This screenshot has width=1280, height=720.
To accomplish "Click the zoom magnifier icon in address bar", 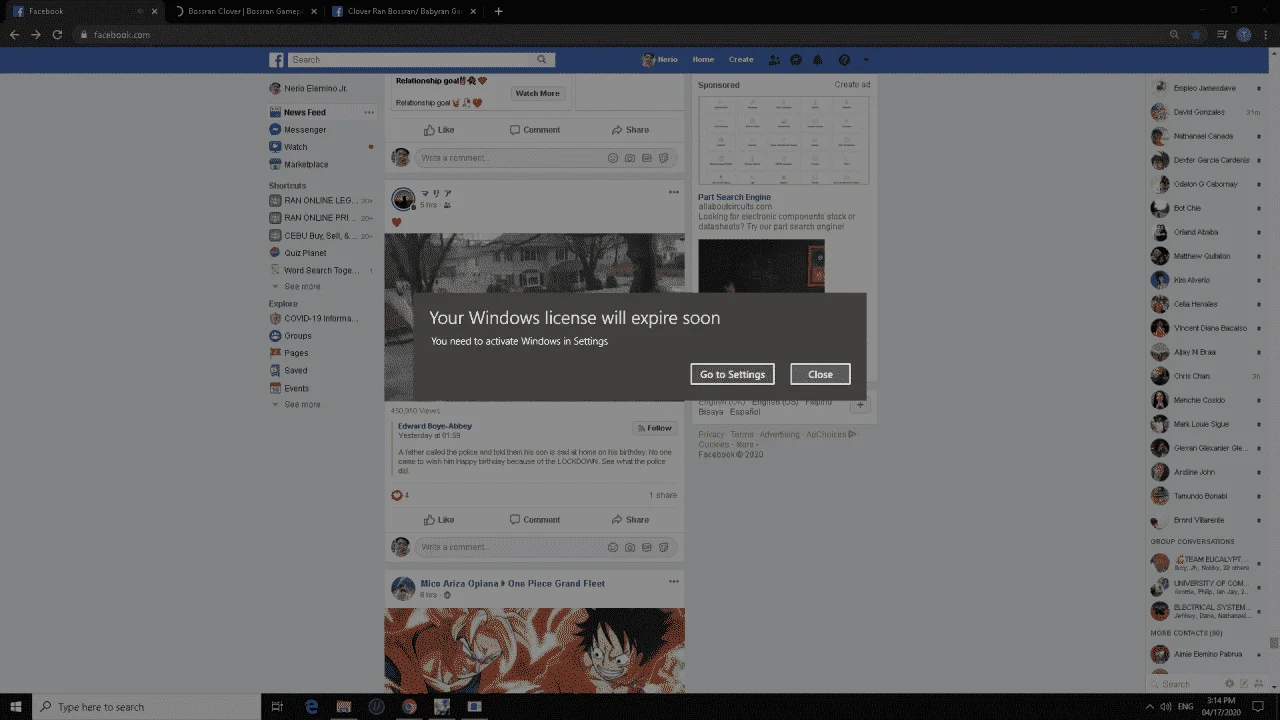I will click(x=1175, y=35).
